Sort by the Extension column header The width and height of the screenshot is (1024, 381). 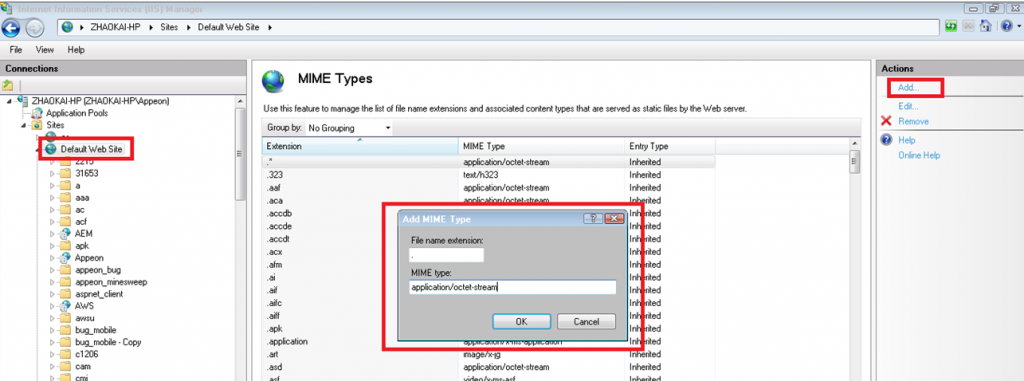pos(360,146)
